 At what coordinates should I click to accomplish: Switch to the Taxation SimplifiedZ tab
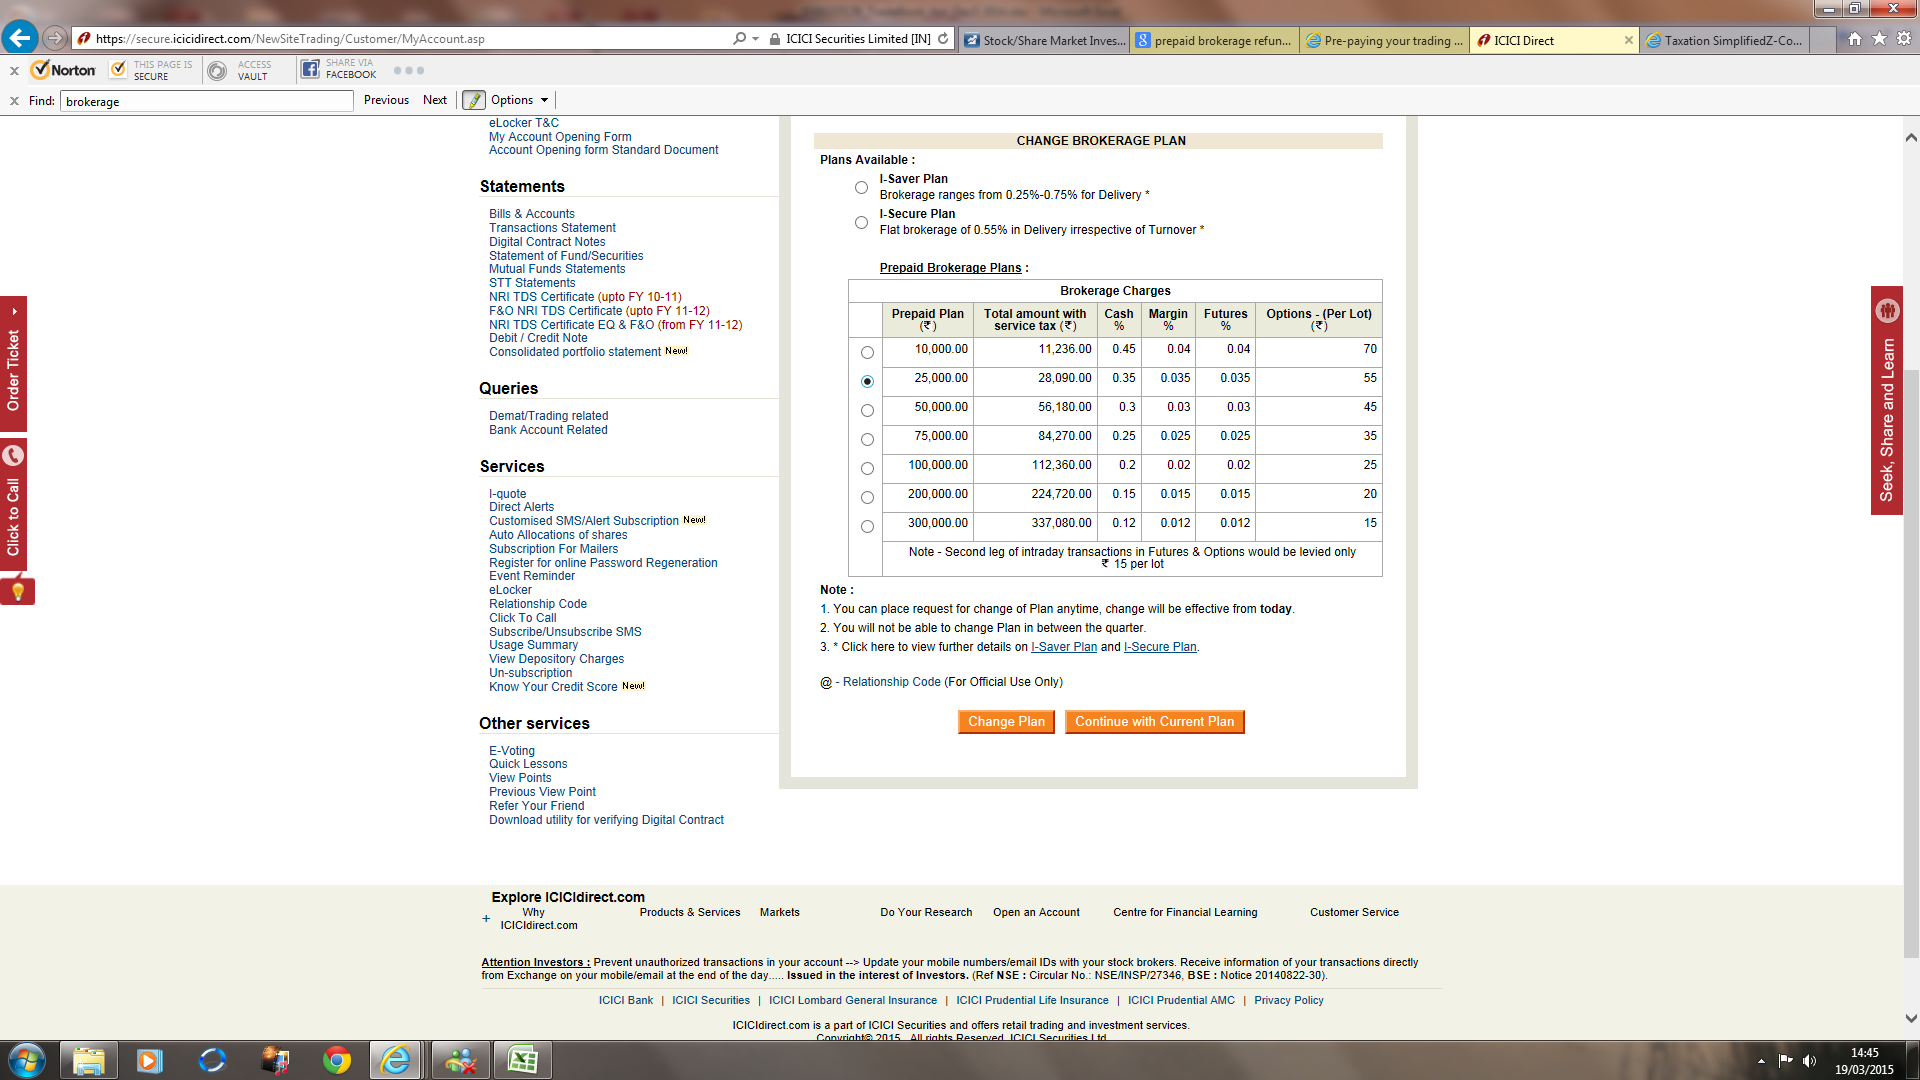pyautogui.click(x=1726, y=41)
